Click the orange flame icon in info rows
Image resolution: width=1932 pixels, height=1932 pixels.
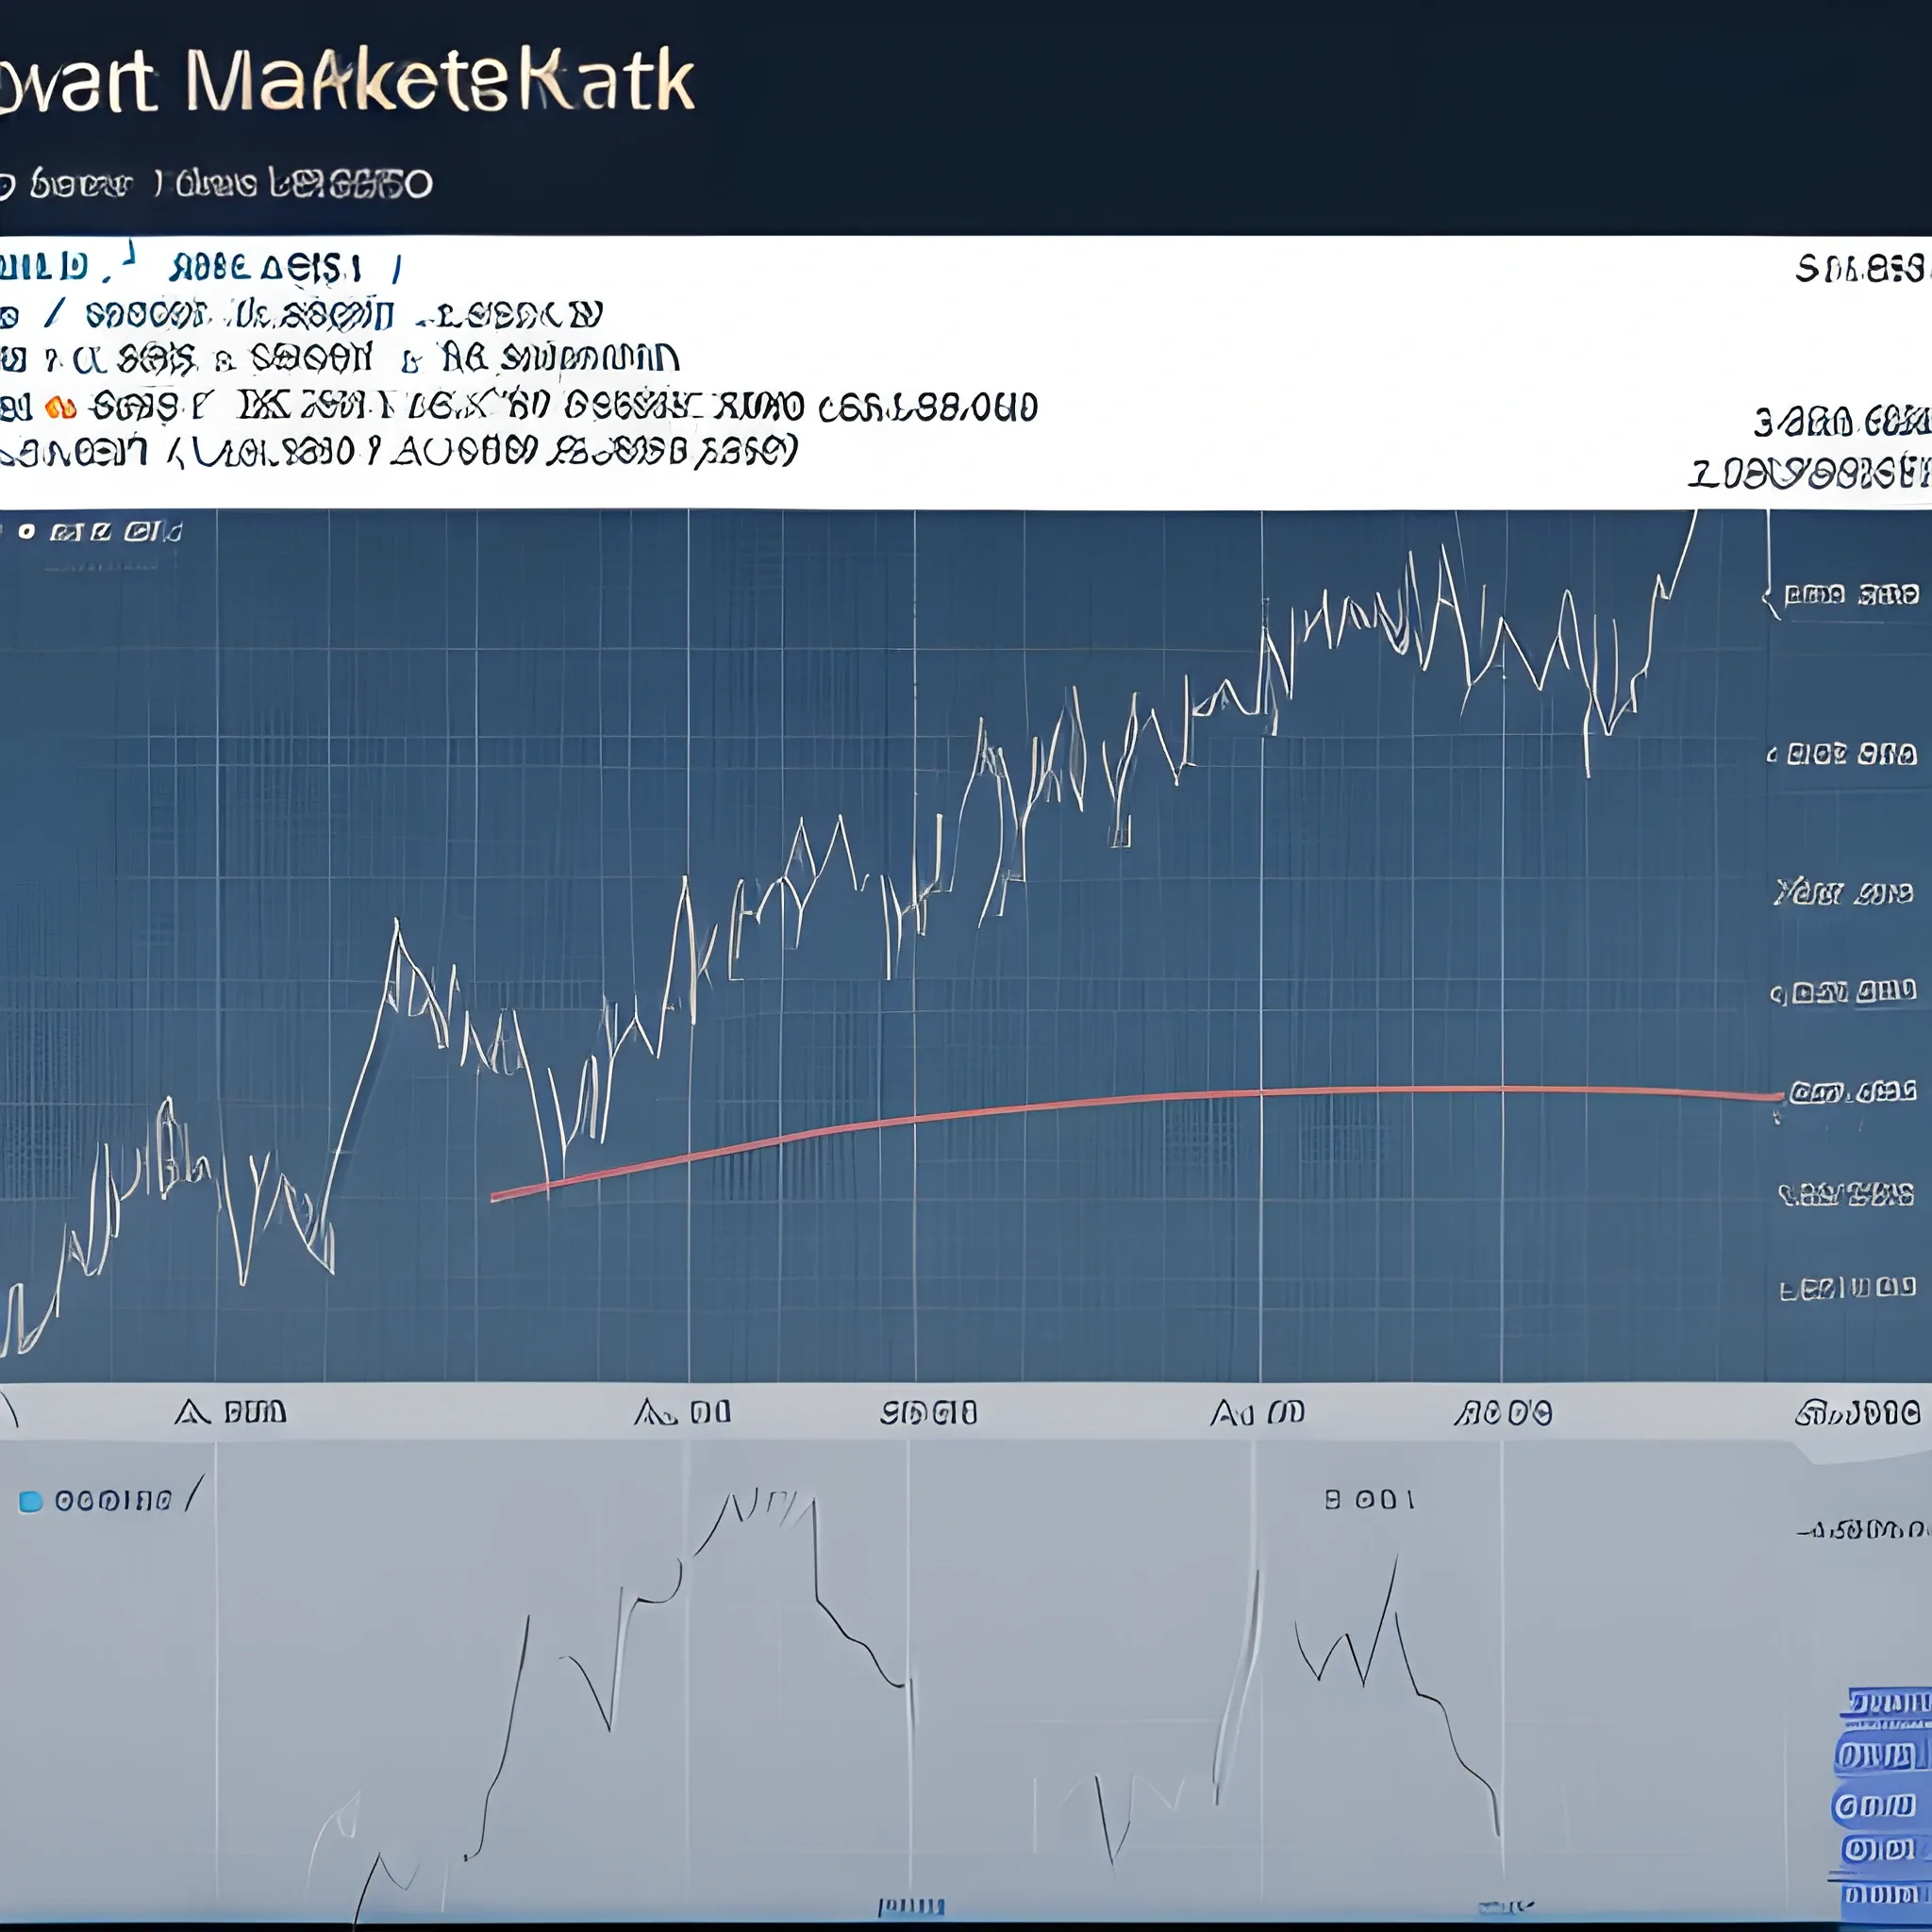click(59, 408)
